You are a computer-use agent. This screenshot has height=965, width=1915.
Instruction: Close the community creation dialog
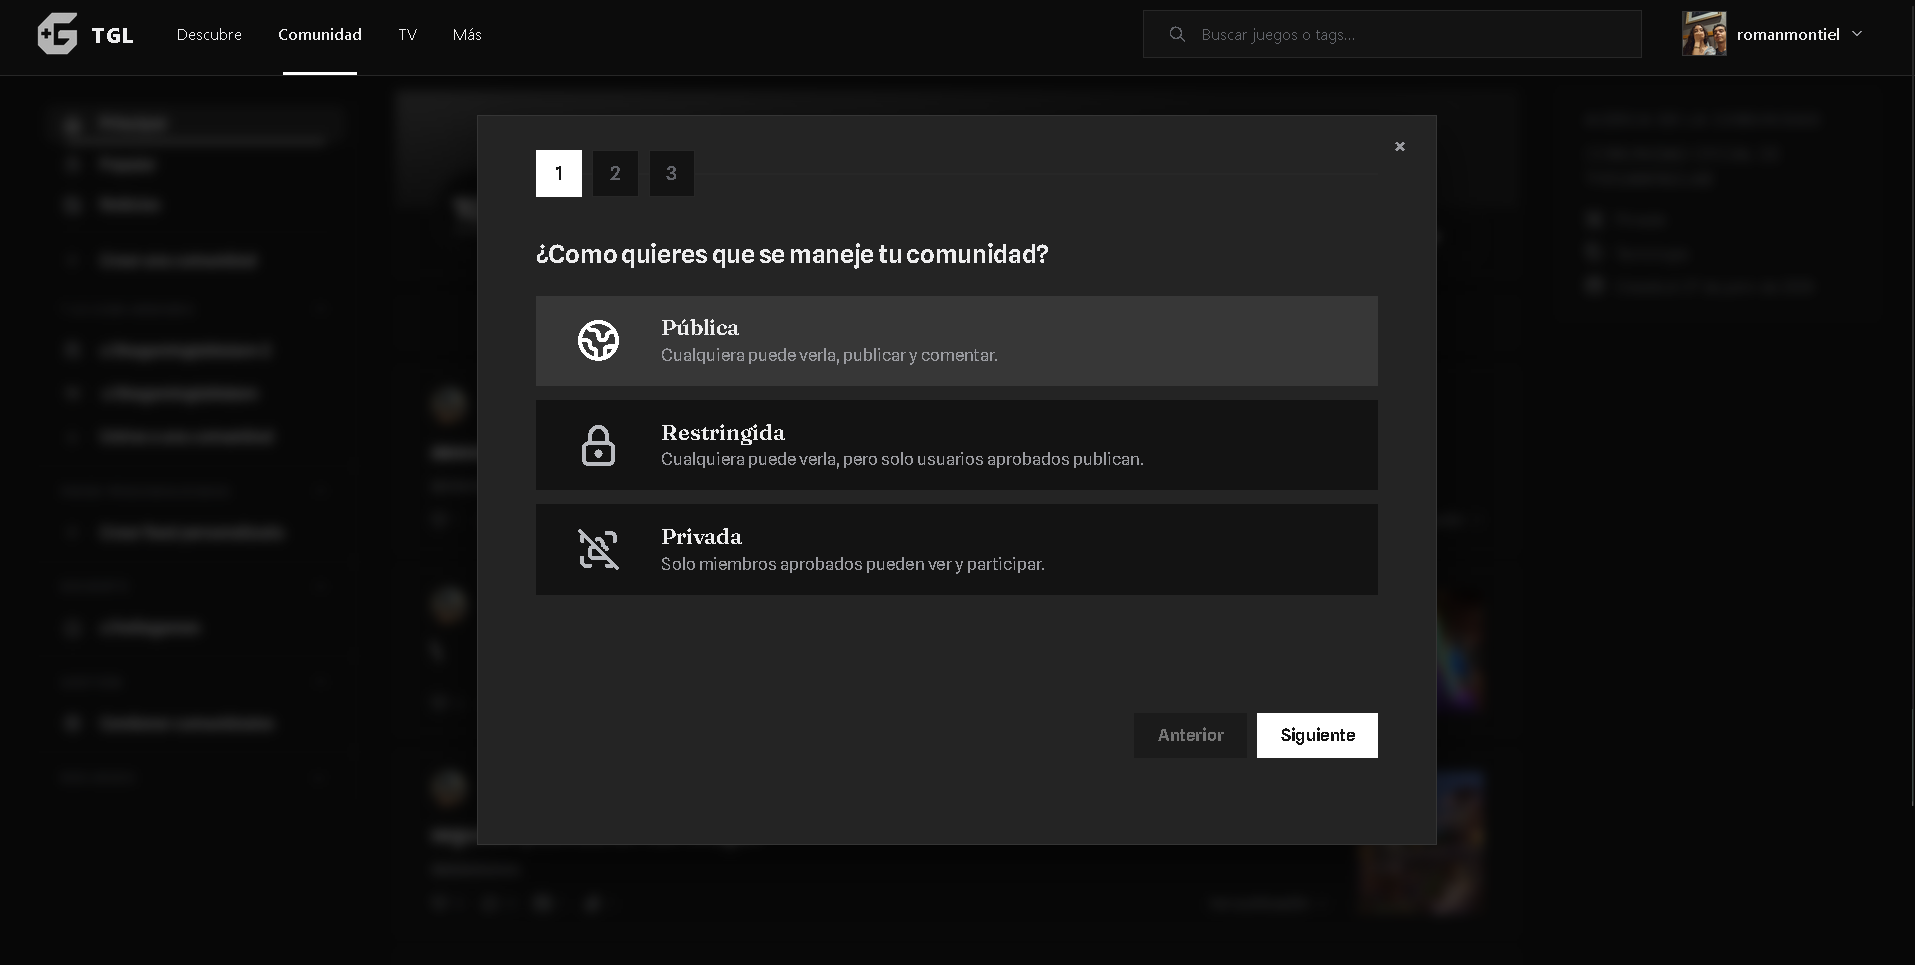click(x=1400, y=146)
